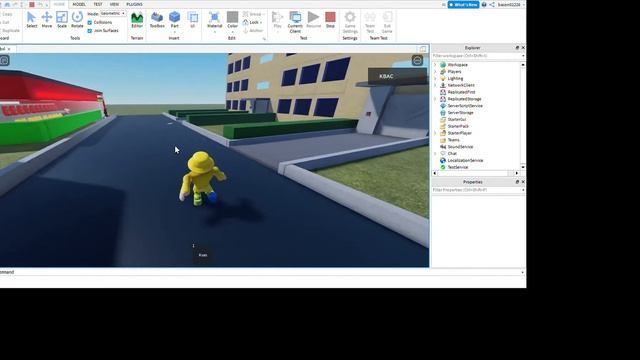The image size is (640, 360).
Task: Click the command bar input
Action: click(x=261, y=272)
